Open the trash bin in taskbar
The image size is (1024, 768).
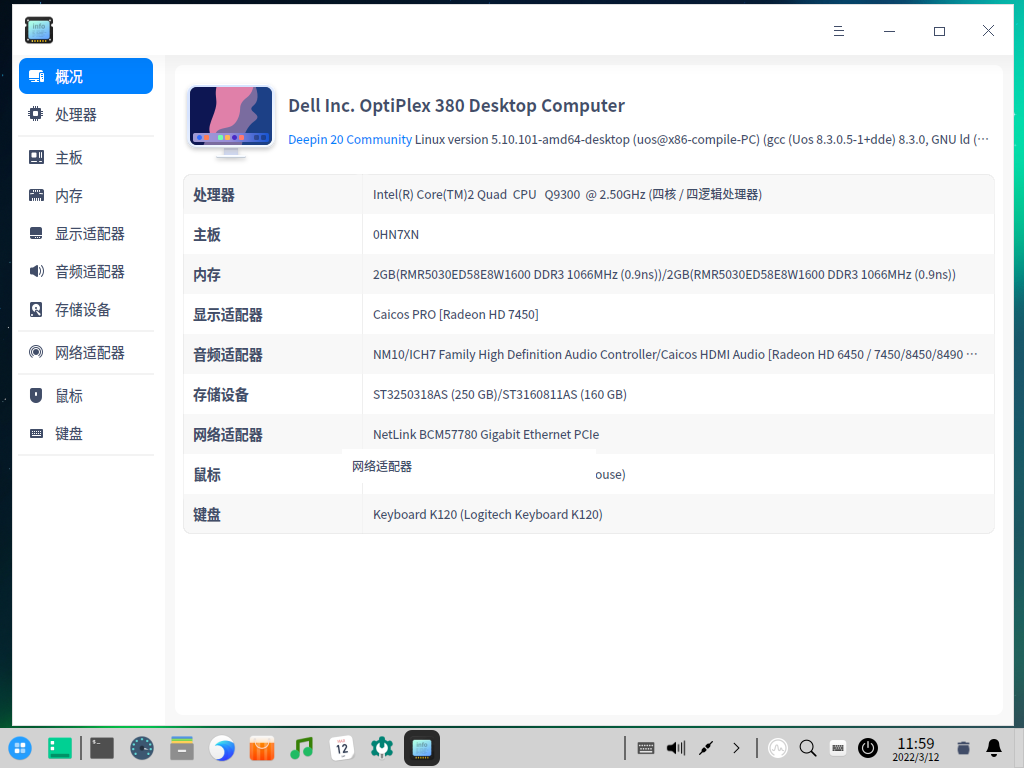point(963,748)
